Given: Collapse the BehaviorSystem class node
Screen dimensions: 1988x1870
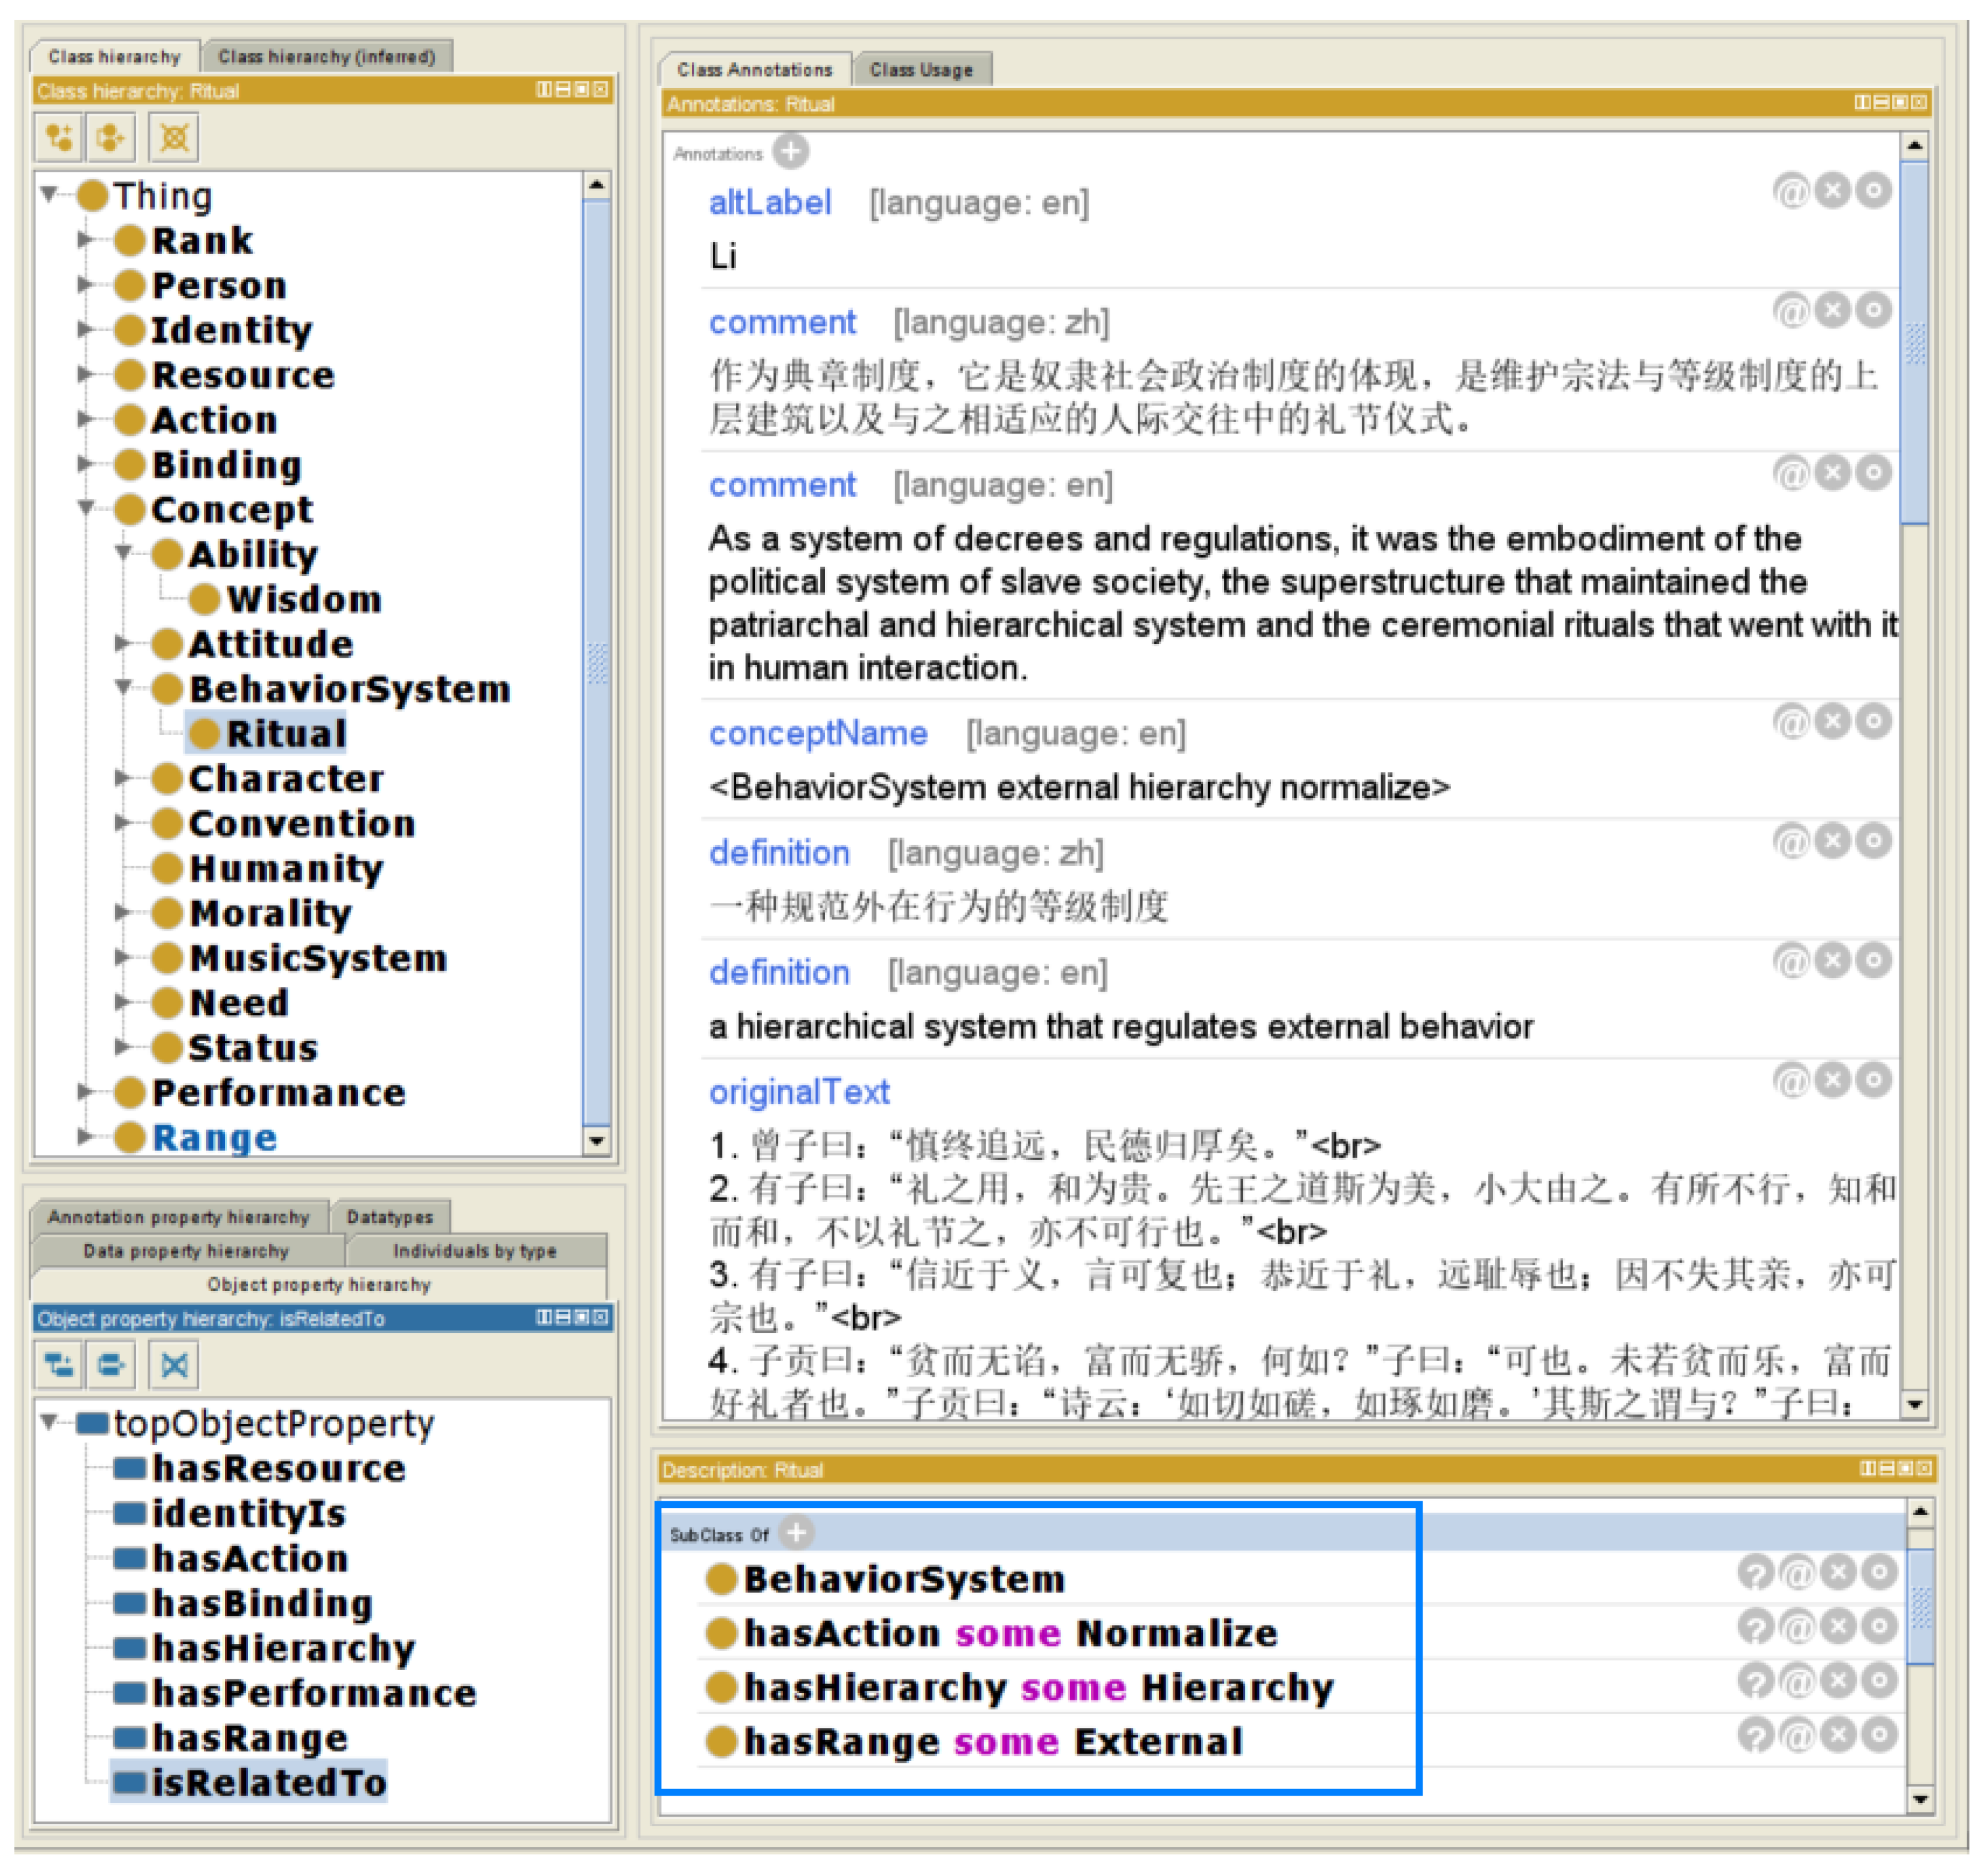Looking at the screenshot, I should 123,687.
